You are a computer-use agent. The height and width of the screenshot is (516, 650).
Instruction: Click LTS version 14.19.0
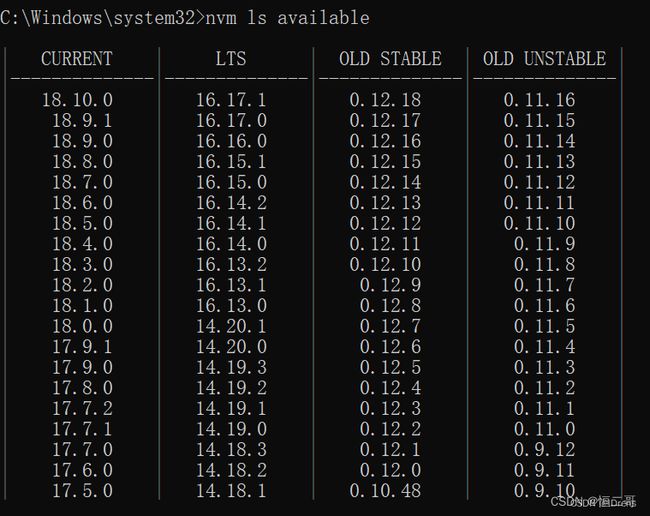coord(231,429)
